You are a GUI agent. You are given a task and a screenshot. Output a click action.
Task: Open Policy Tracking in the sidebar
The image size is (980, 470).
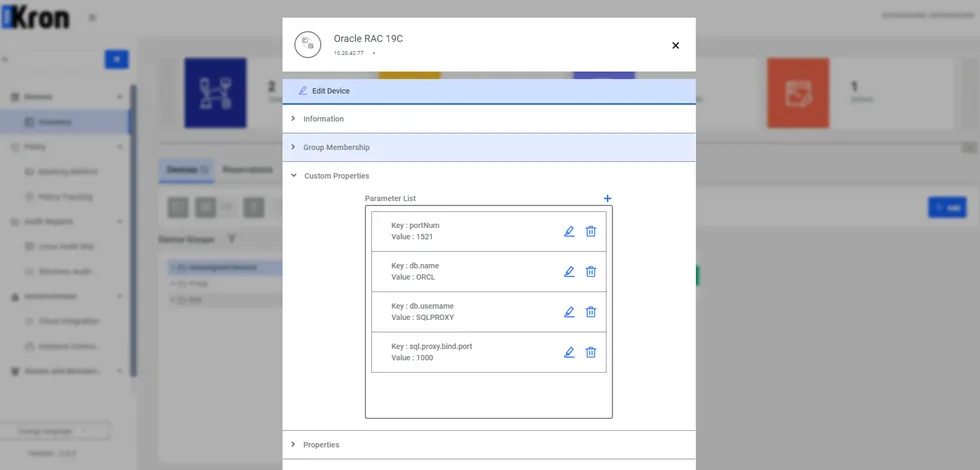[x=65, y=197]
